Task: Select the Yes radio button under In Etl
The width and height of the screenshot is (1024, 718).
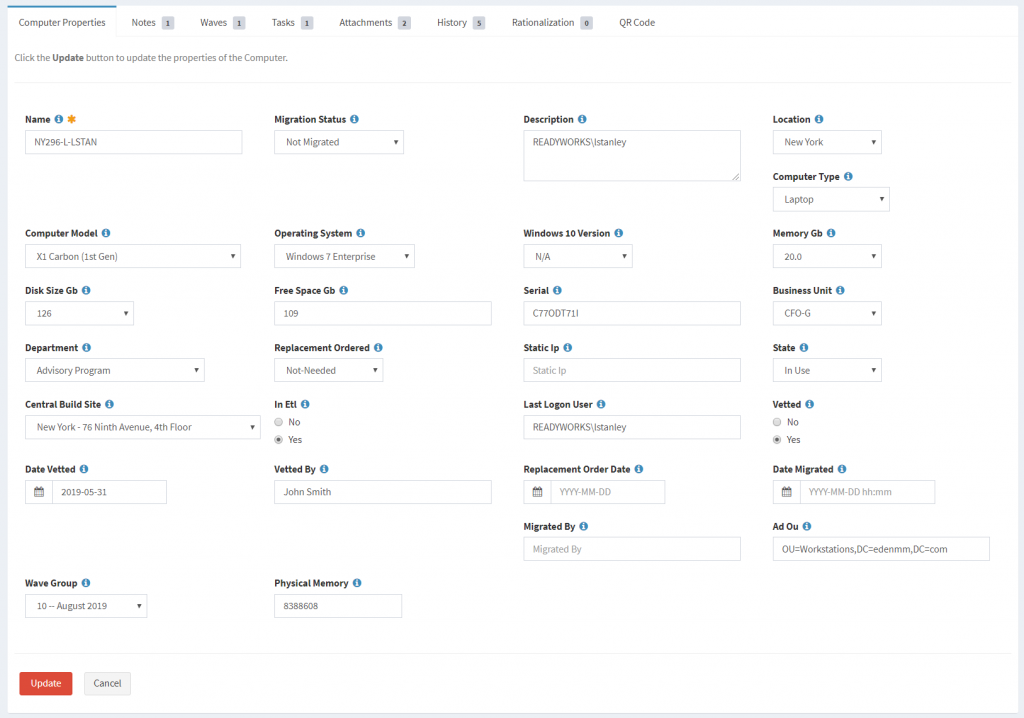Action: coord(278,439)
